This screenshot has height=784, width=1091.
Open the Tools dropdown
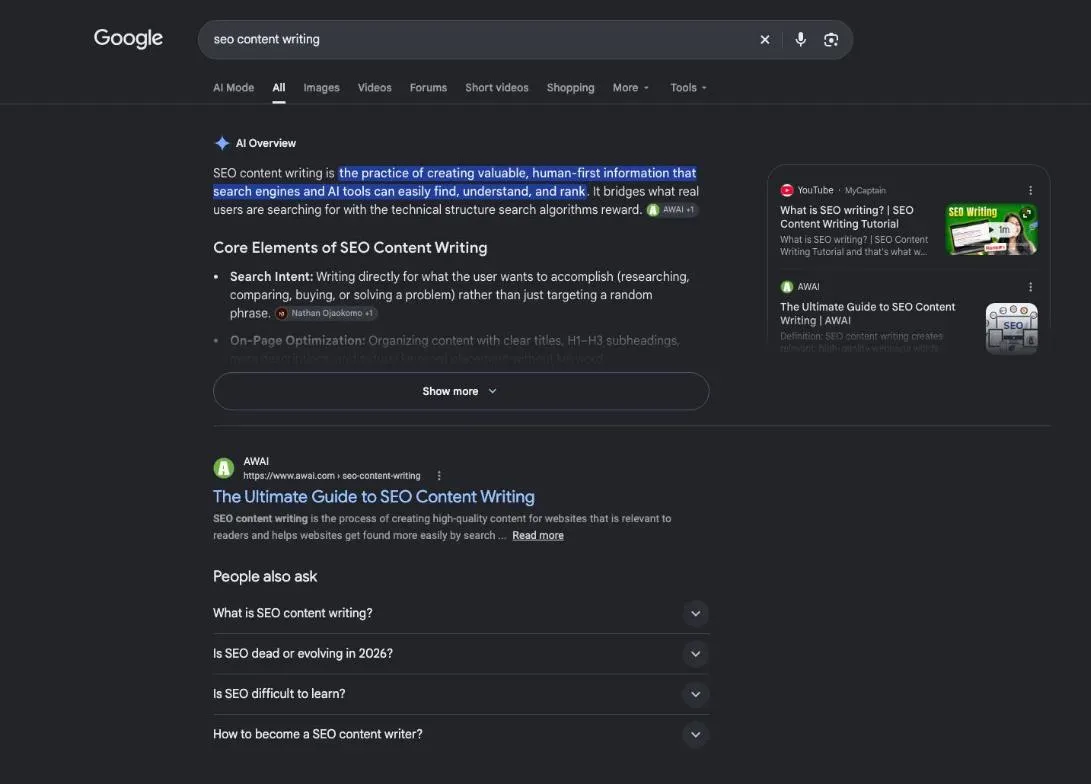pyautogui.click(x=688, y=88)
